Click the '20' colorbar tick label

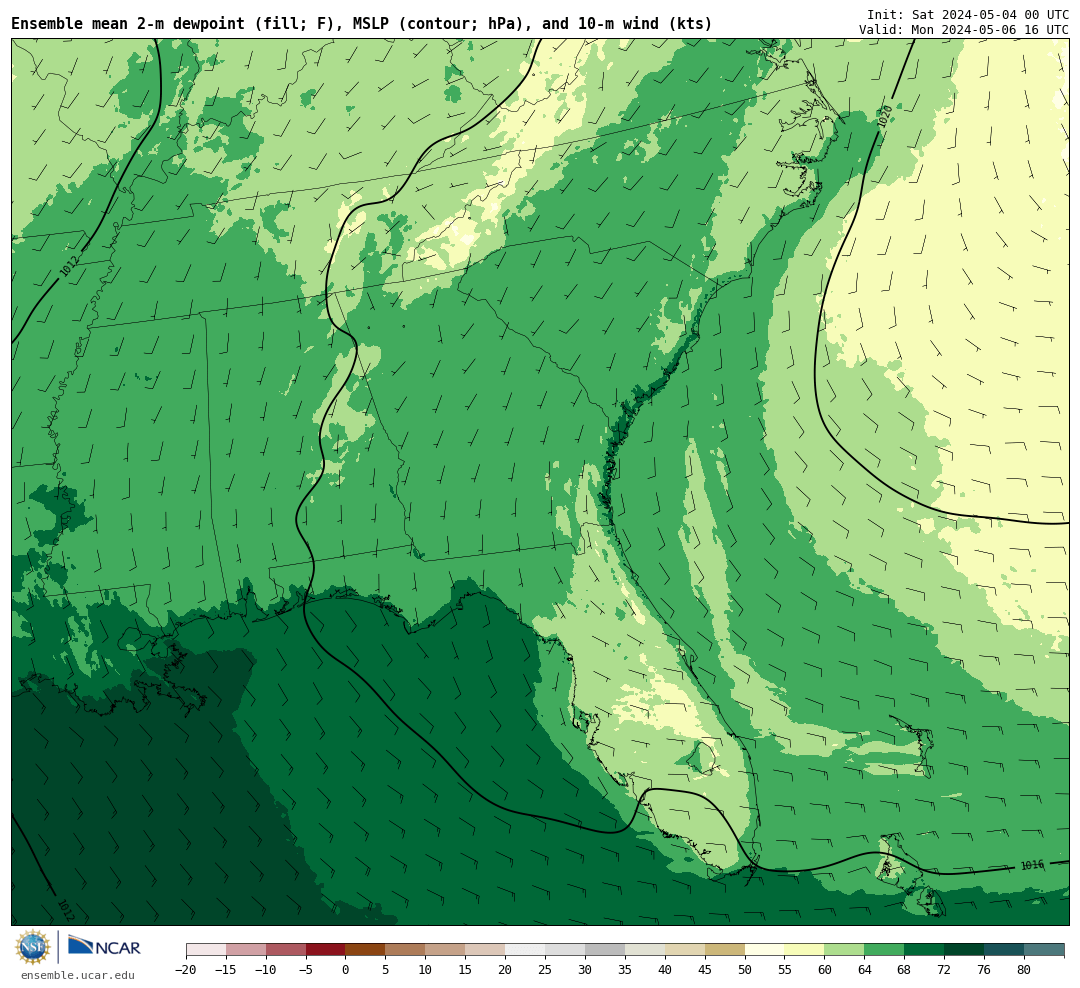(505, 970)
